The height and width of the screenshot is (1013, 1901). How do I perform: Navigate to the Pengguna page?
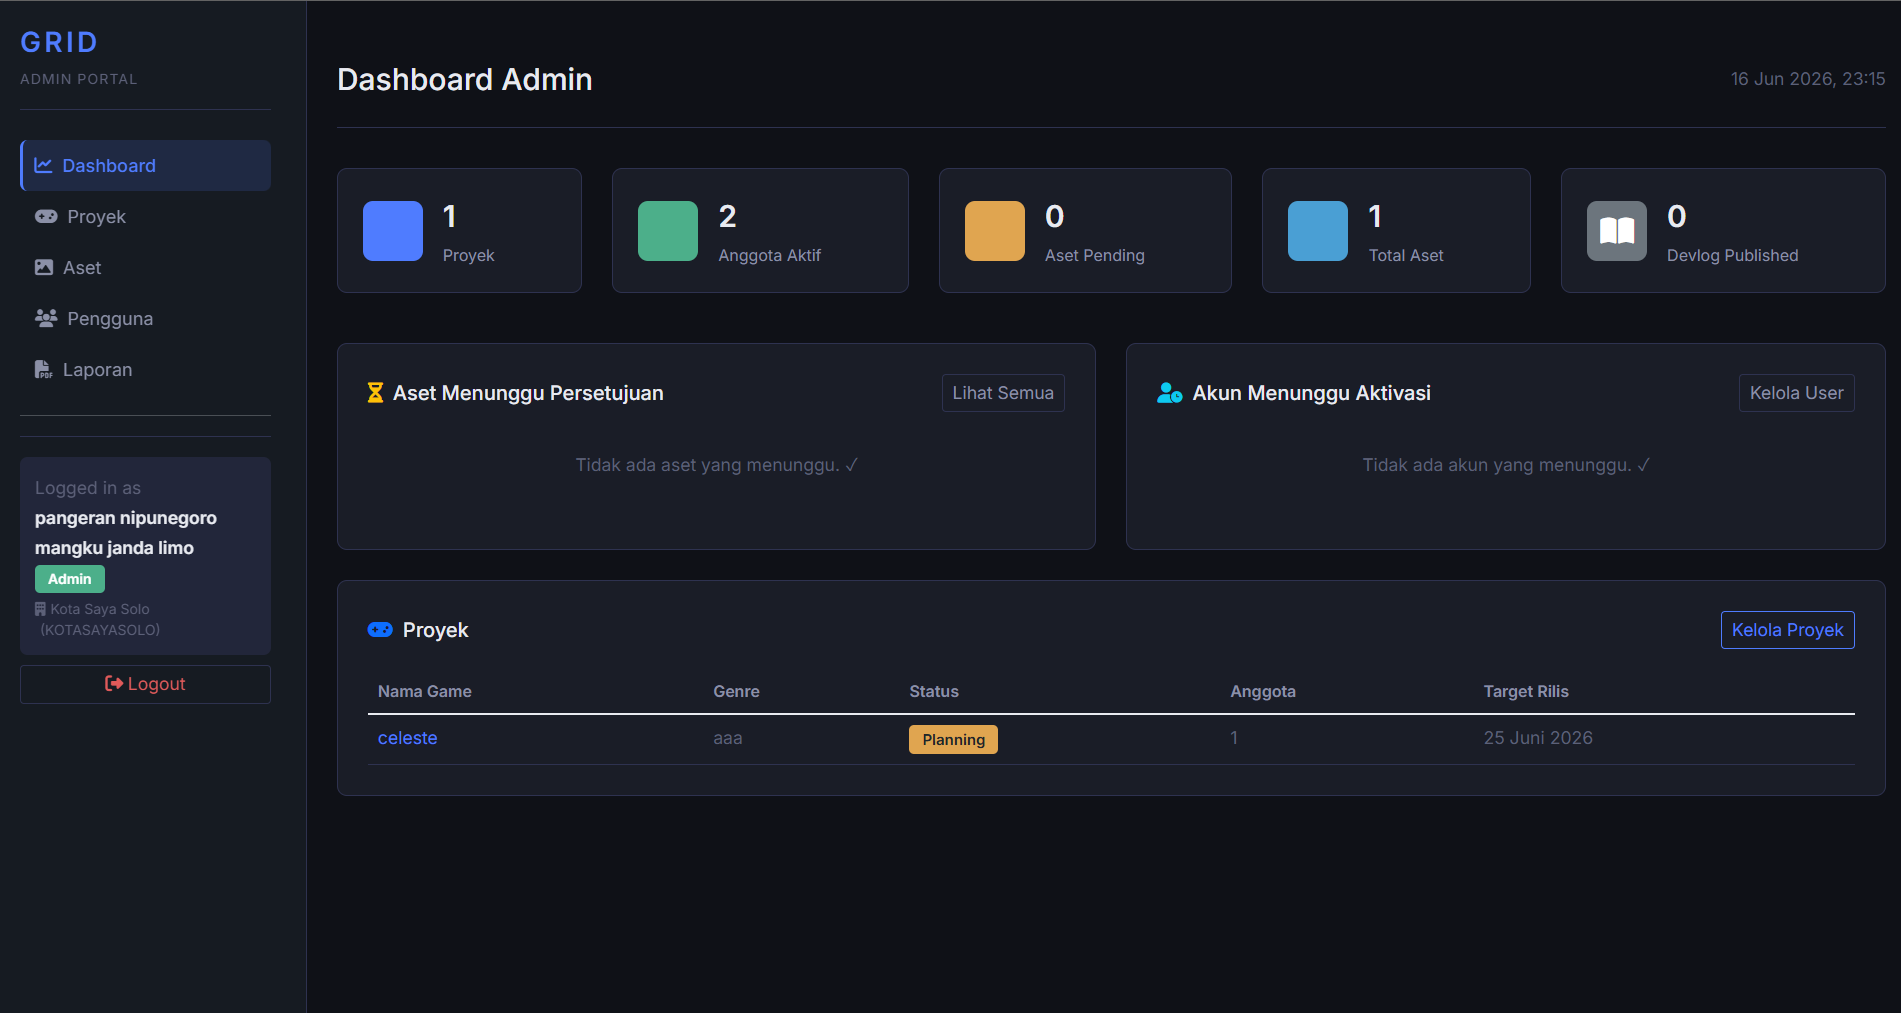pyautogui.click(x=145, y=319)
